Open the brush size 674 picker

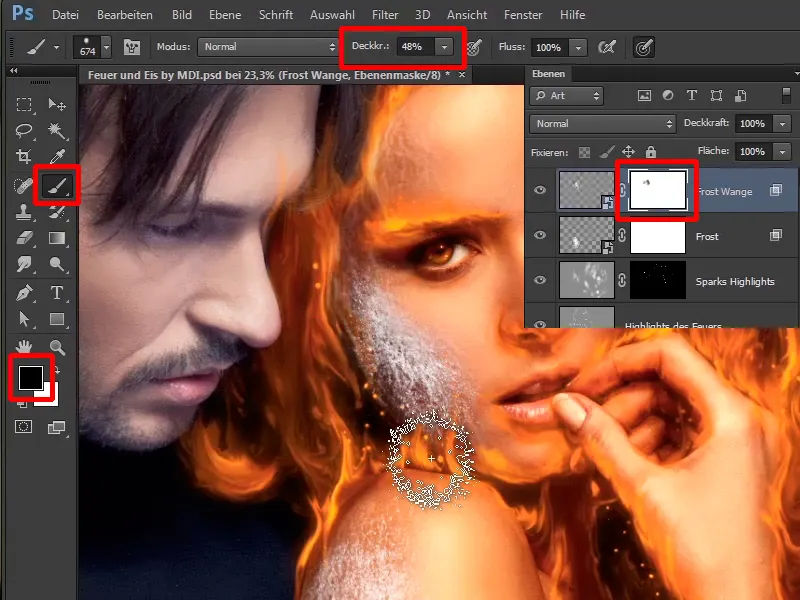pyautogui.click(x=106, y=47)
